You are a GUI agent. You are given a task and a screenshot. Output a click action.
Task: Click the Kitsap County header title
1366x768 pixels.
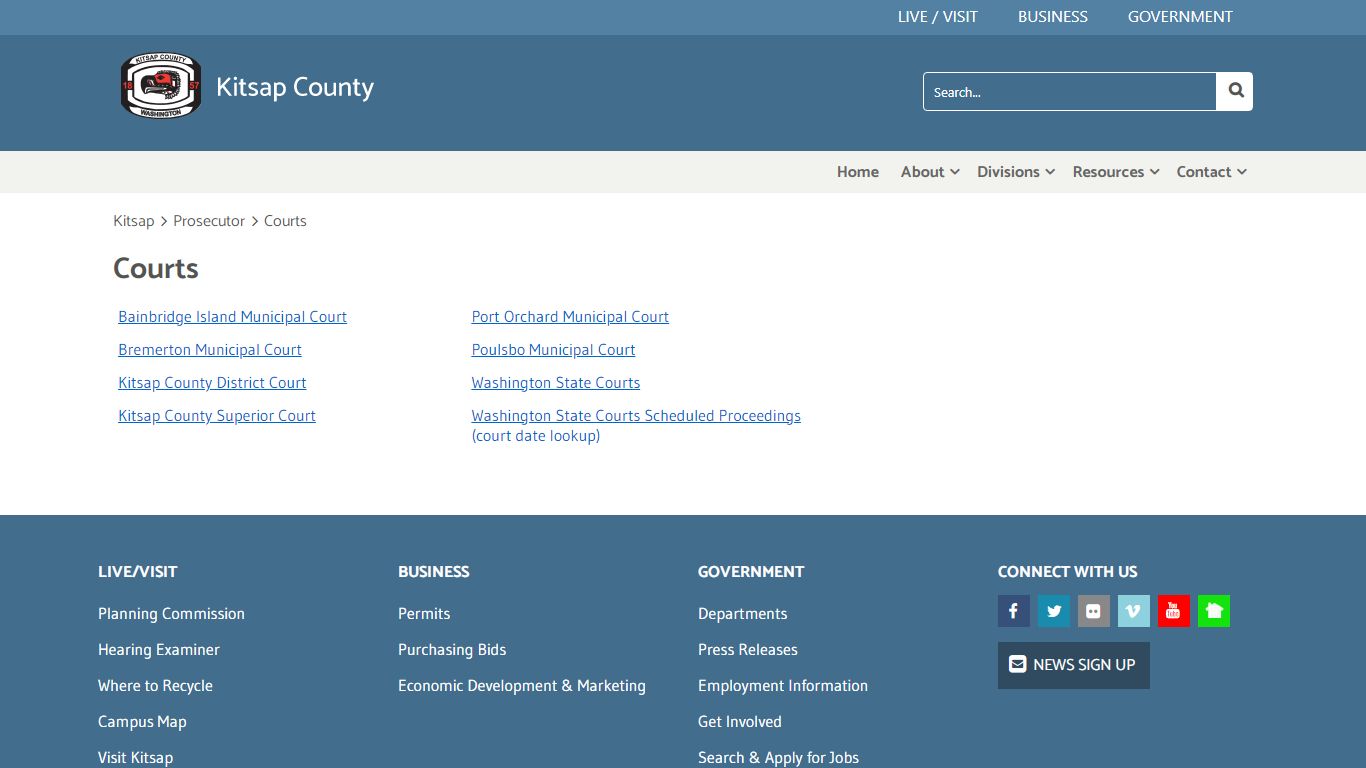click(x=295, y=87)
